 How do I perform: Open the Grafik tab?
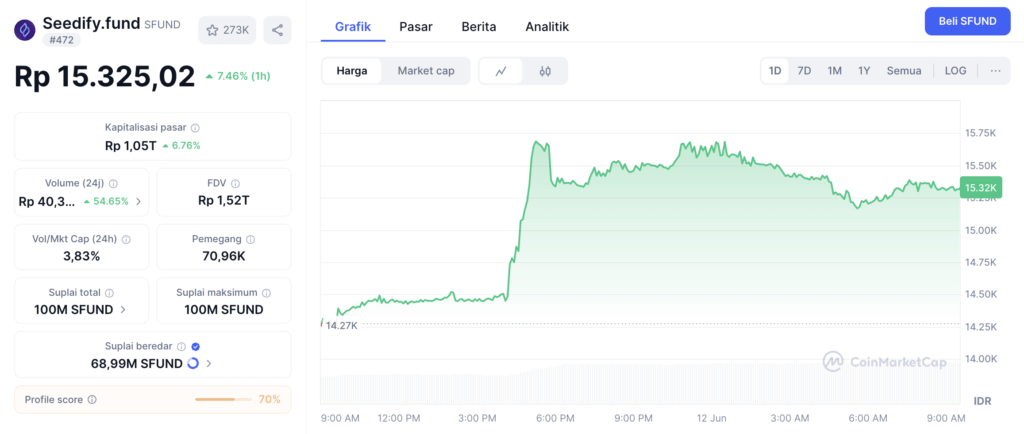pyautogui.click(x=353, y=27)
